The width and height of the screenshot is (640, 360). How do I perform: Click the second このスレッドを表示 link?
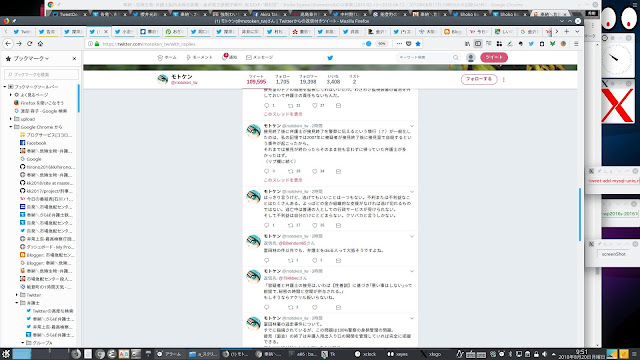(283, 180)
